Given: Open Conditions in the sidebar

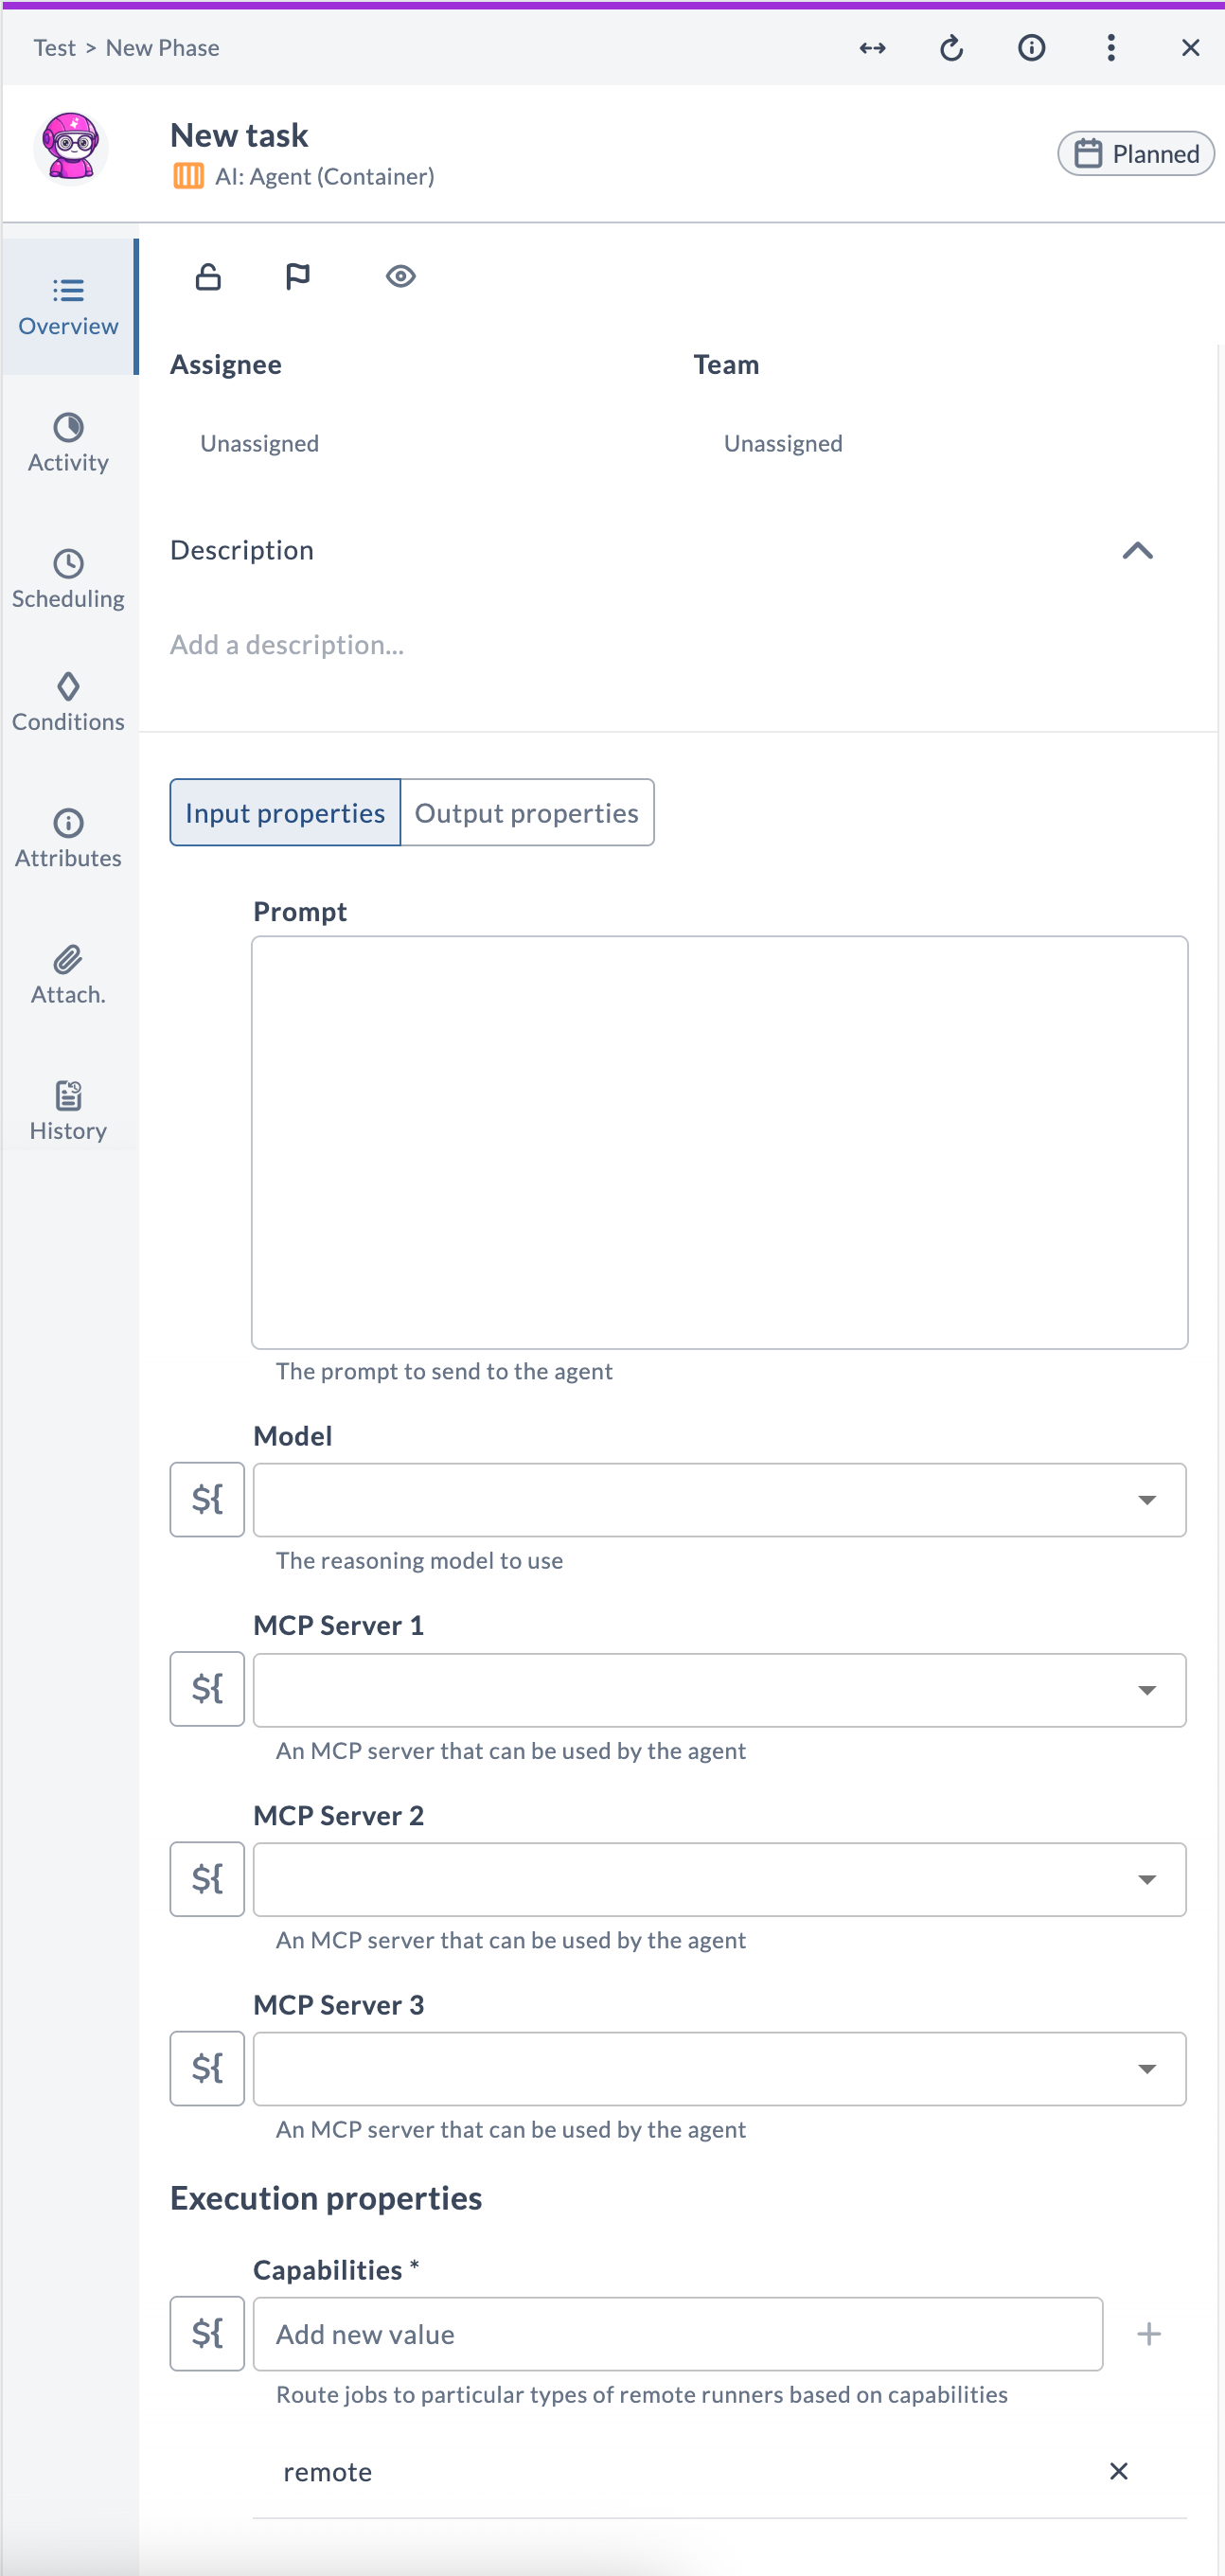Looking at the screenshot, I should click(68, 703).
